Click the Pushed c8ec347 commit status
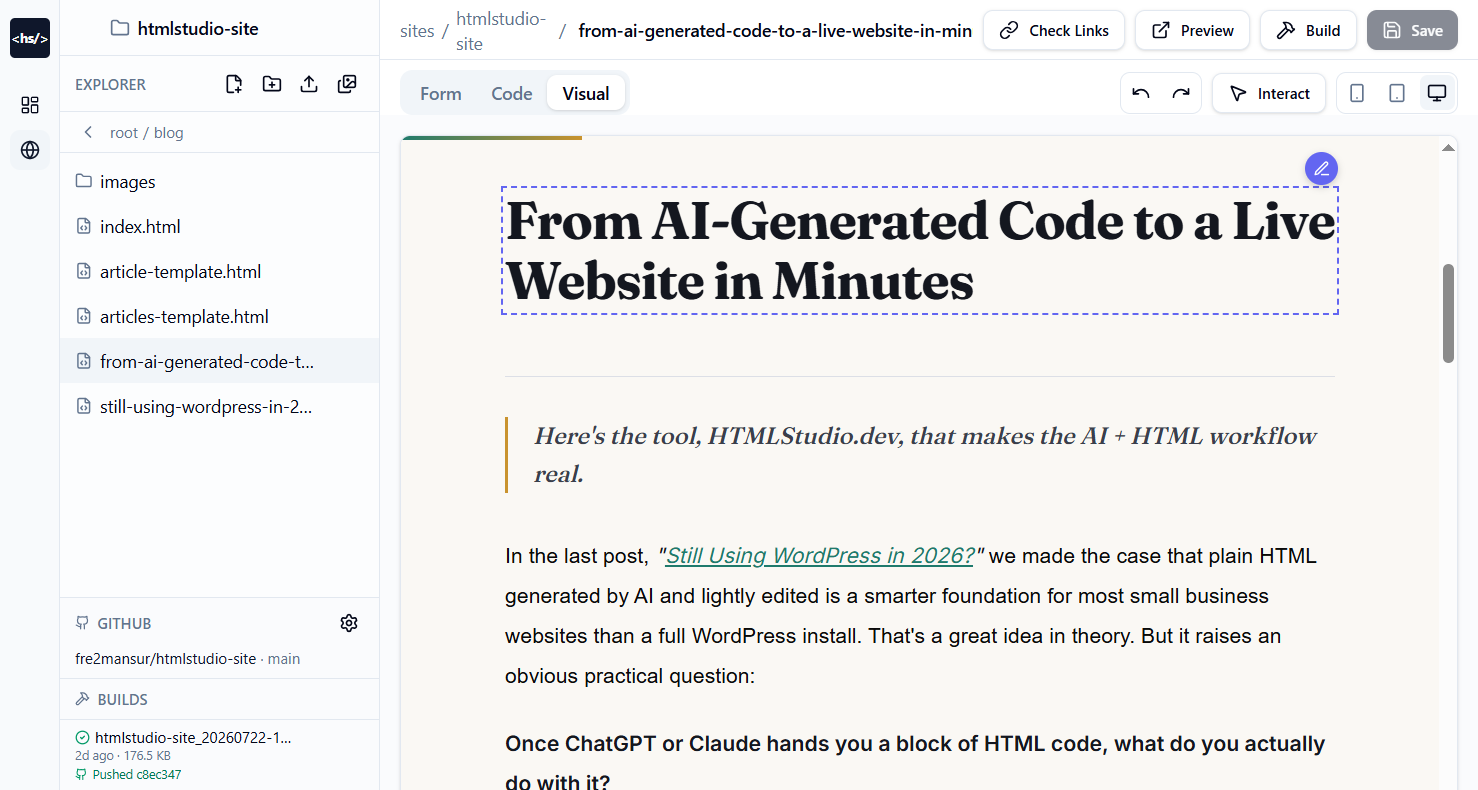1478x790 pixels. [128, 774]
